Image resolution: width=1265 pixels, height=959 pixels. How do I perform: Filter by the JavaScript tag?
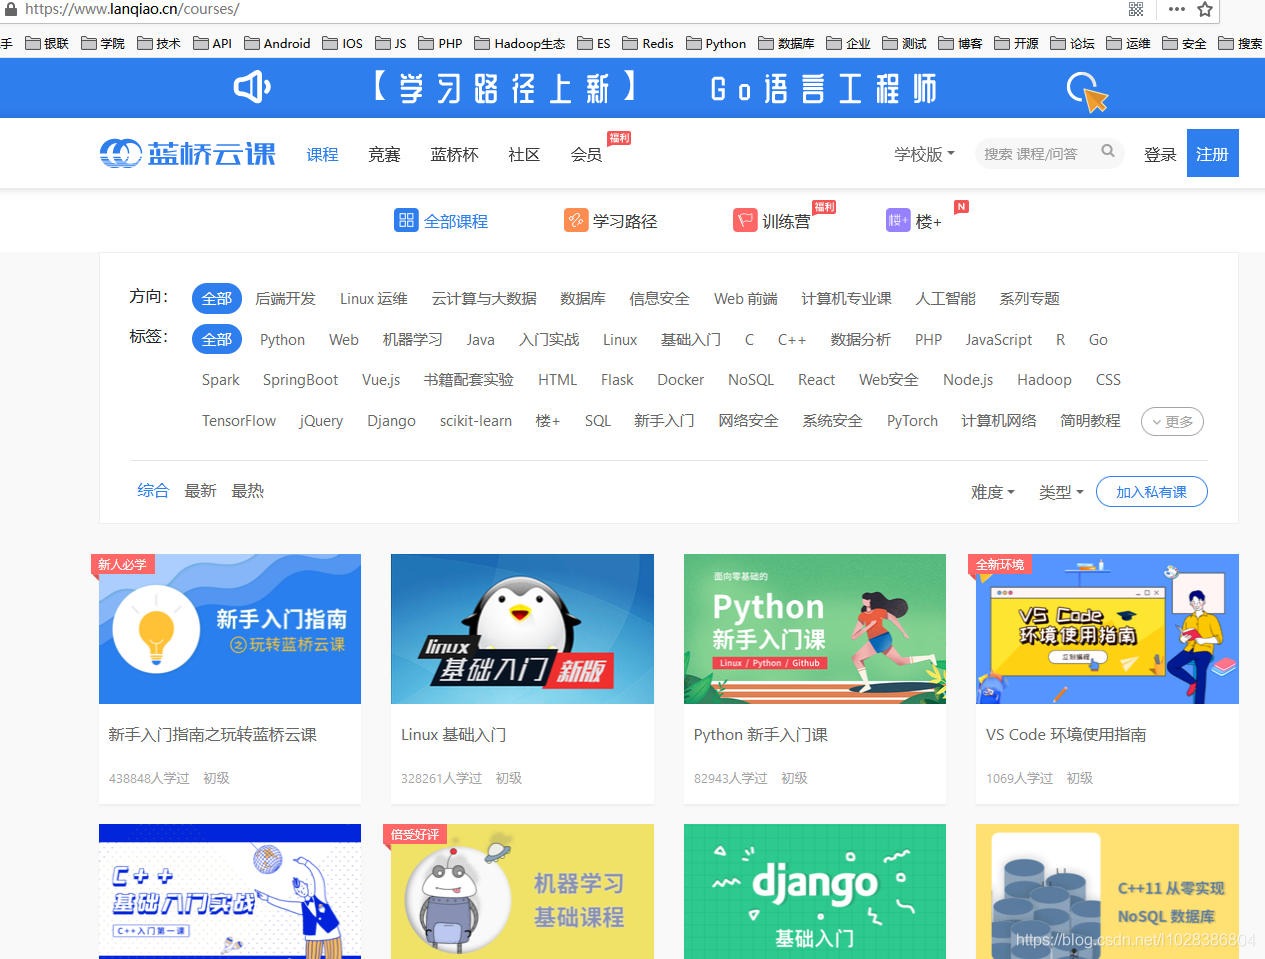999,340
